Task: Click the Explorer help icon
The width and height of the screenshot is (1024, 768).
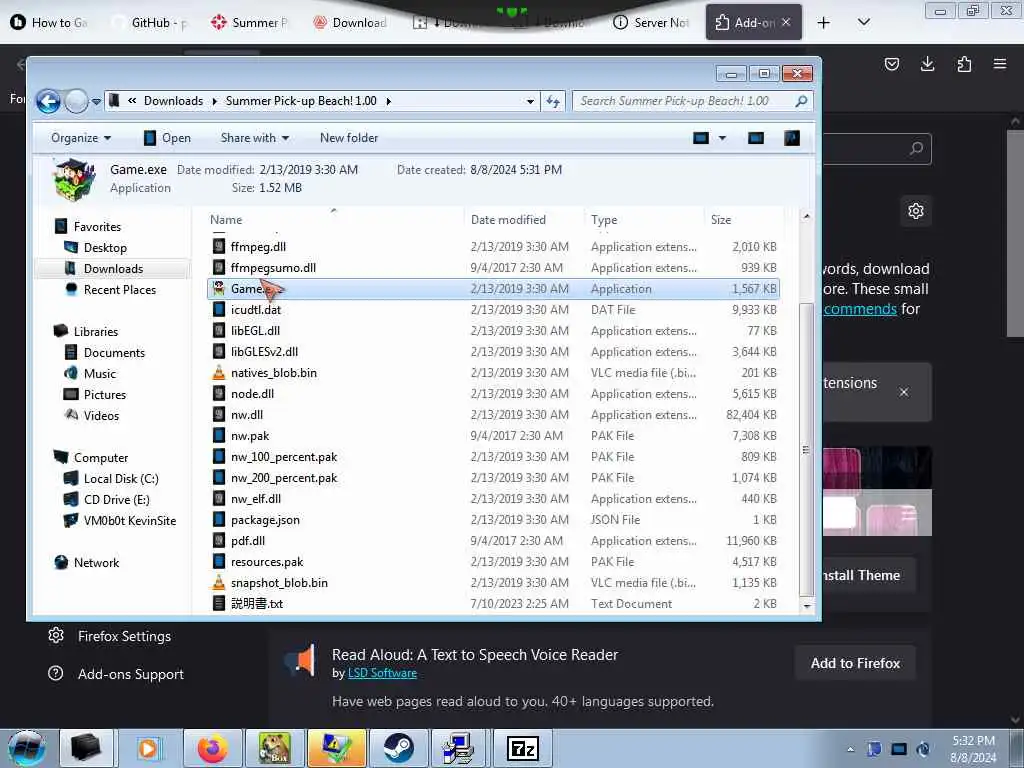Action: [x=792, y=138]
